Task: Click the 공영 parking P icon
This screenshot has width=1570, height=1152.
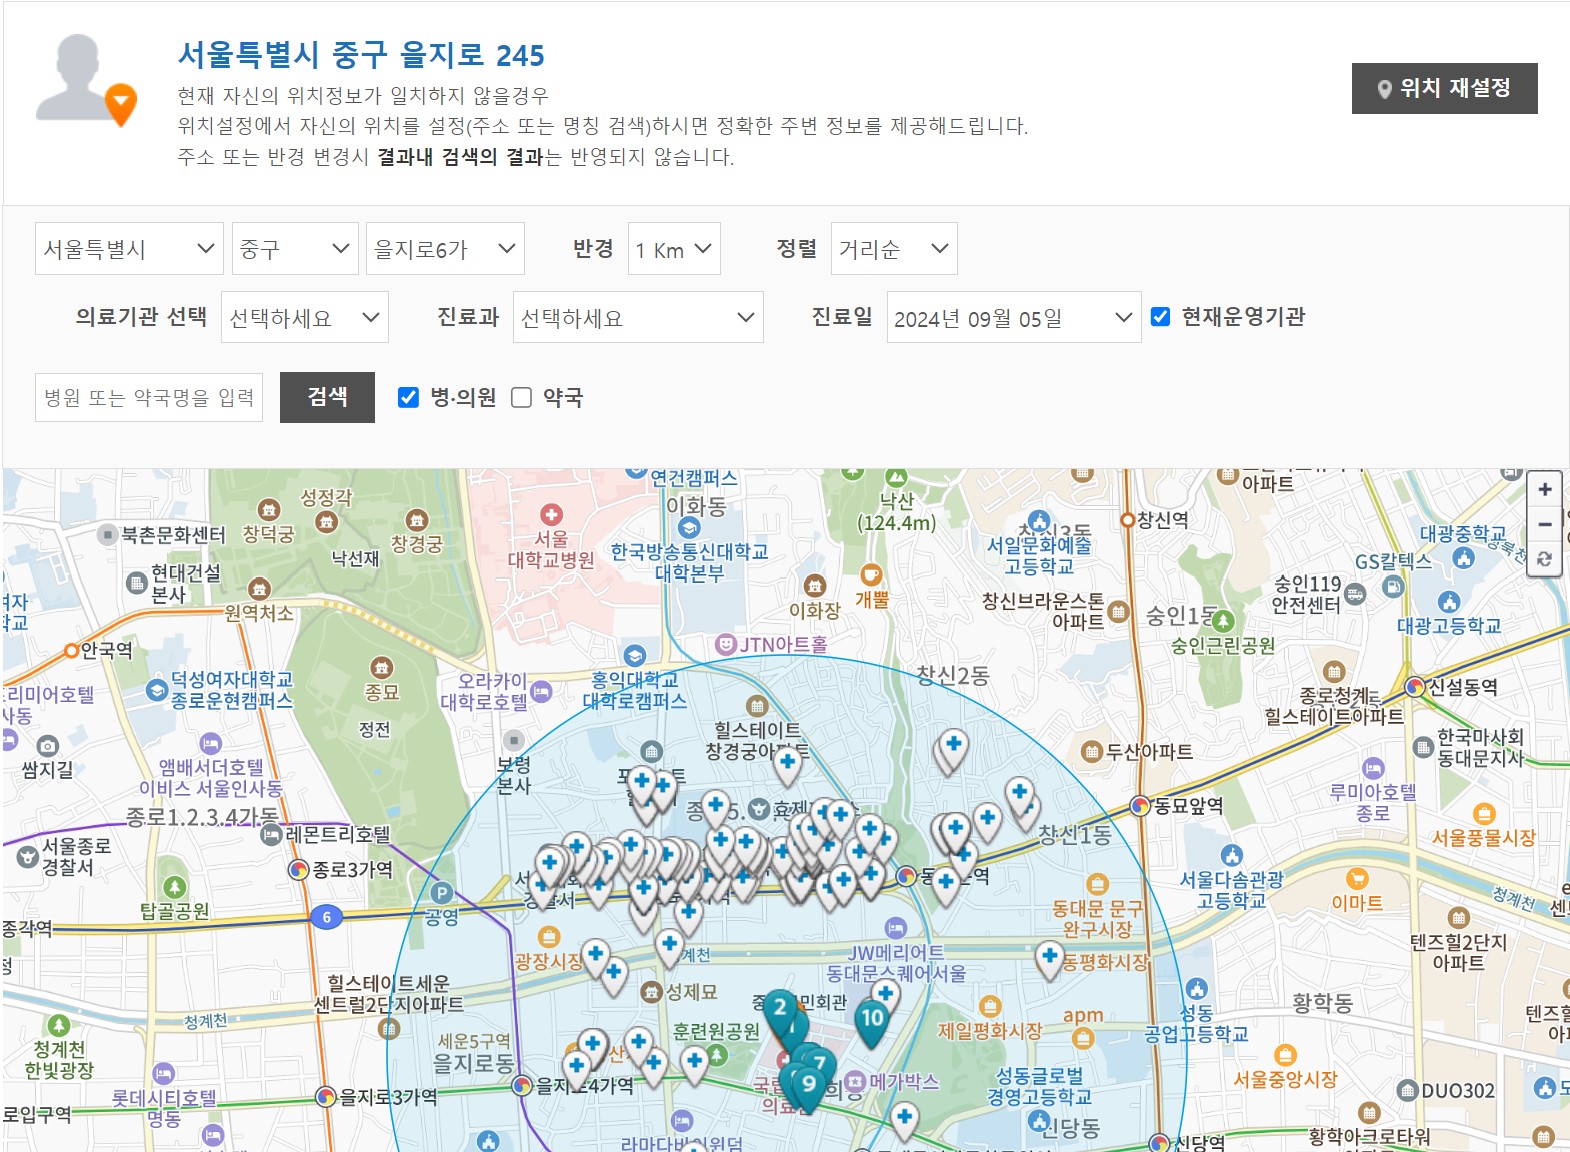Action: pyautogui.click(x=441, y=894)
